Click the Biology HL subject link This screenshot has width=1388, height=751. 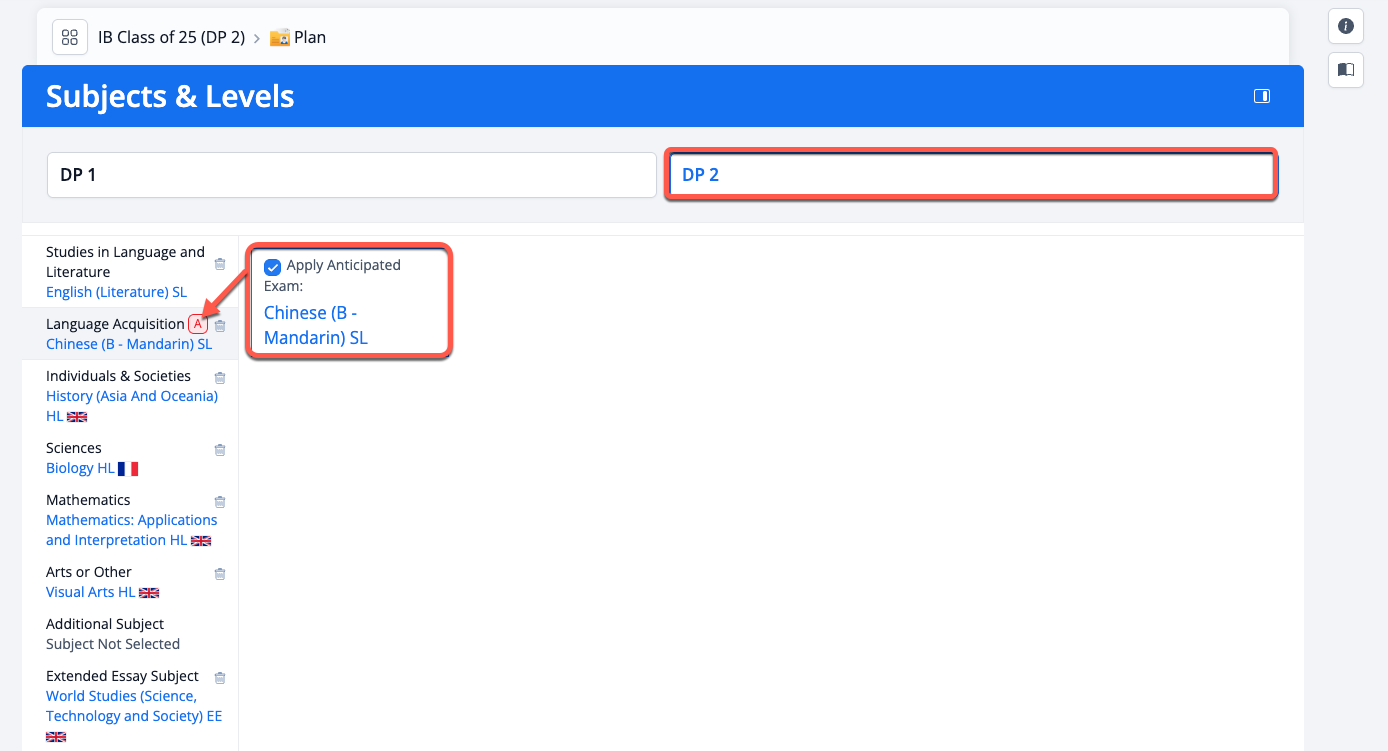tap(80, 468)
